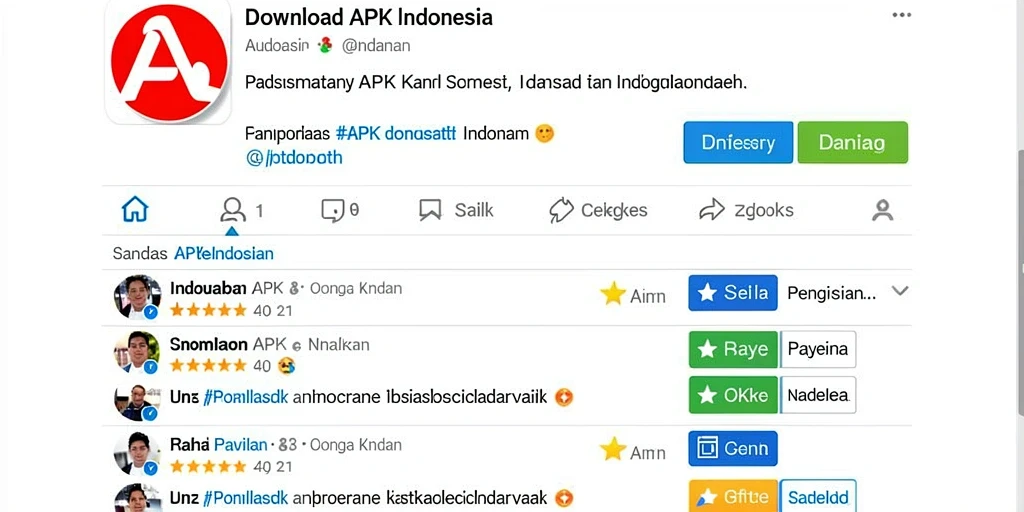The height and width of the screenshot is (512, 1024).
Task: Open the Raha Pavilan reviewer avatar
Action: tap(137, 453)
